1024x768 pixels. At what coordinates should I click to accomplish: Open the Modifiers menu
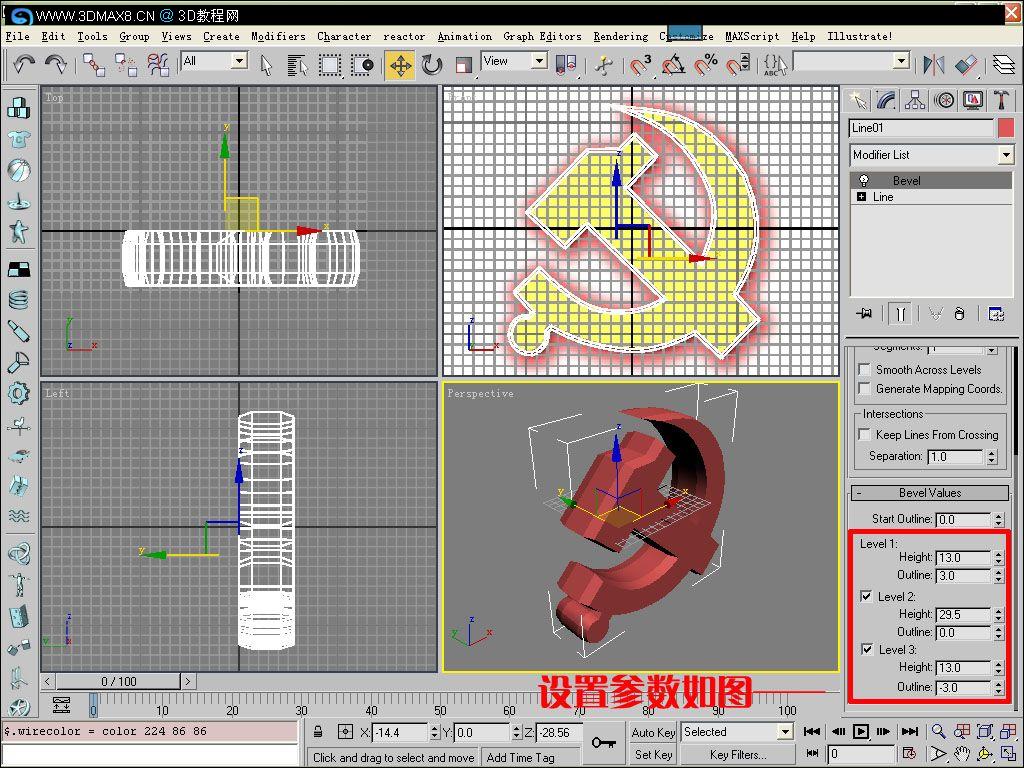278,37
